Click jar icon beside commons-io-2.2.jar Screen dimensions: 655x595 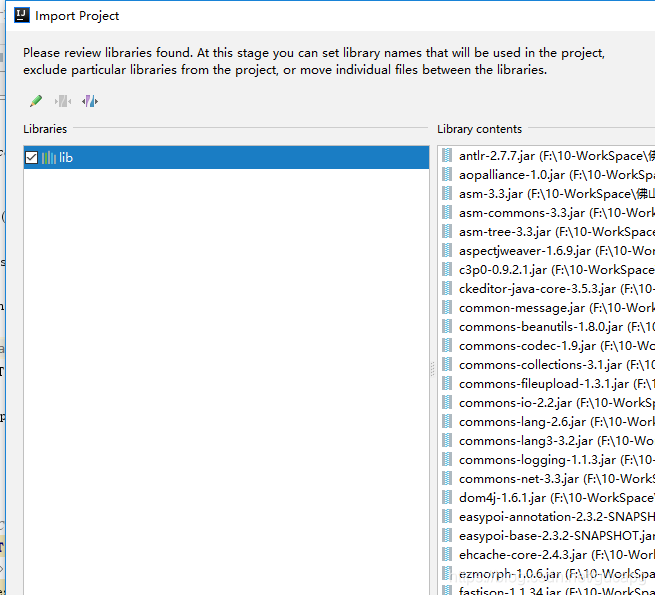tap(447, 402)
